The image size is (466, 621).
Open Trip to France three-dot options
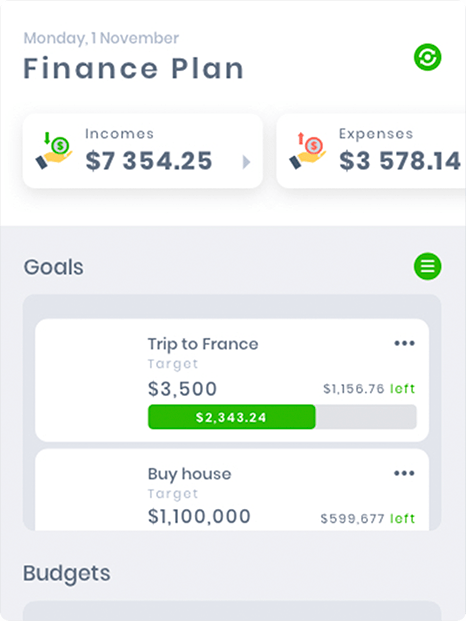[x=404, y=343]
